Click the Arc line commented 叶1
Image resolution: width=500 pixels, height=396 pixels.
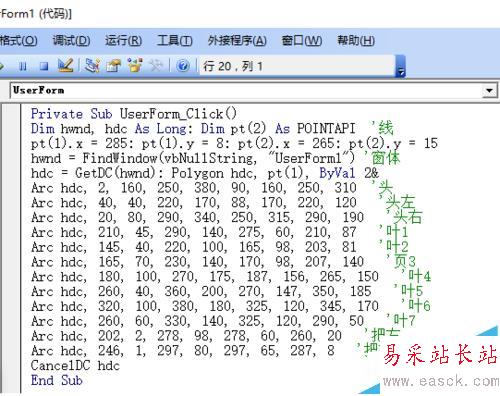[x=194, y=232]
